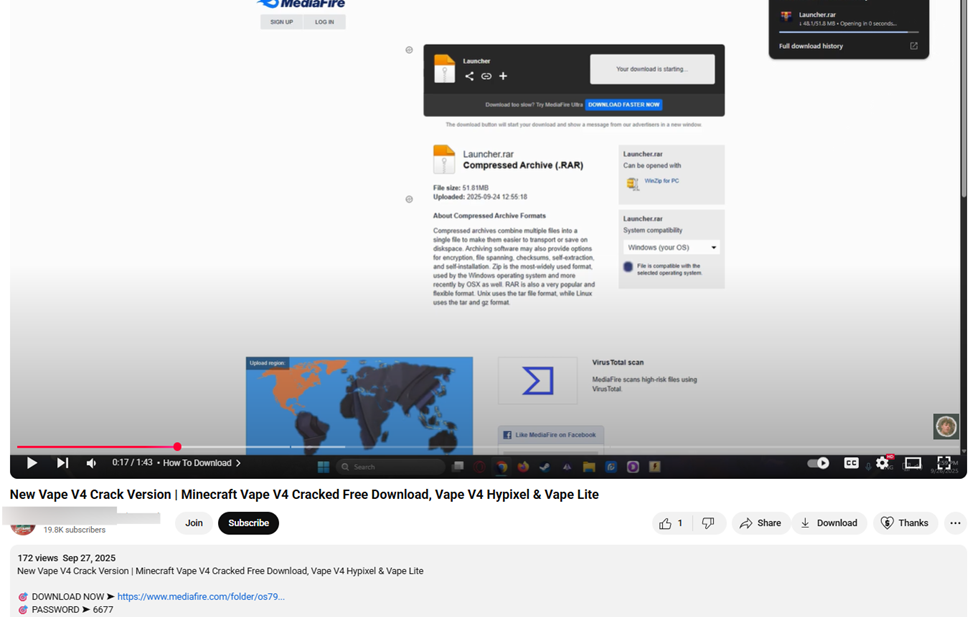The width and height of the screenshot is (975, 617).
Task: Mute the video volume
Action: click(x=91, y=463)
